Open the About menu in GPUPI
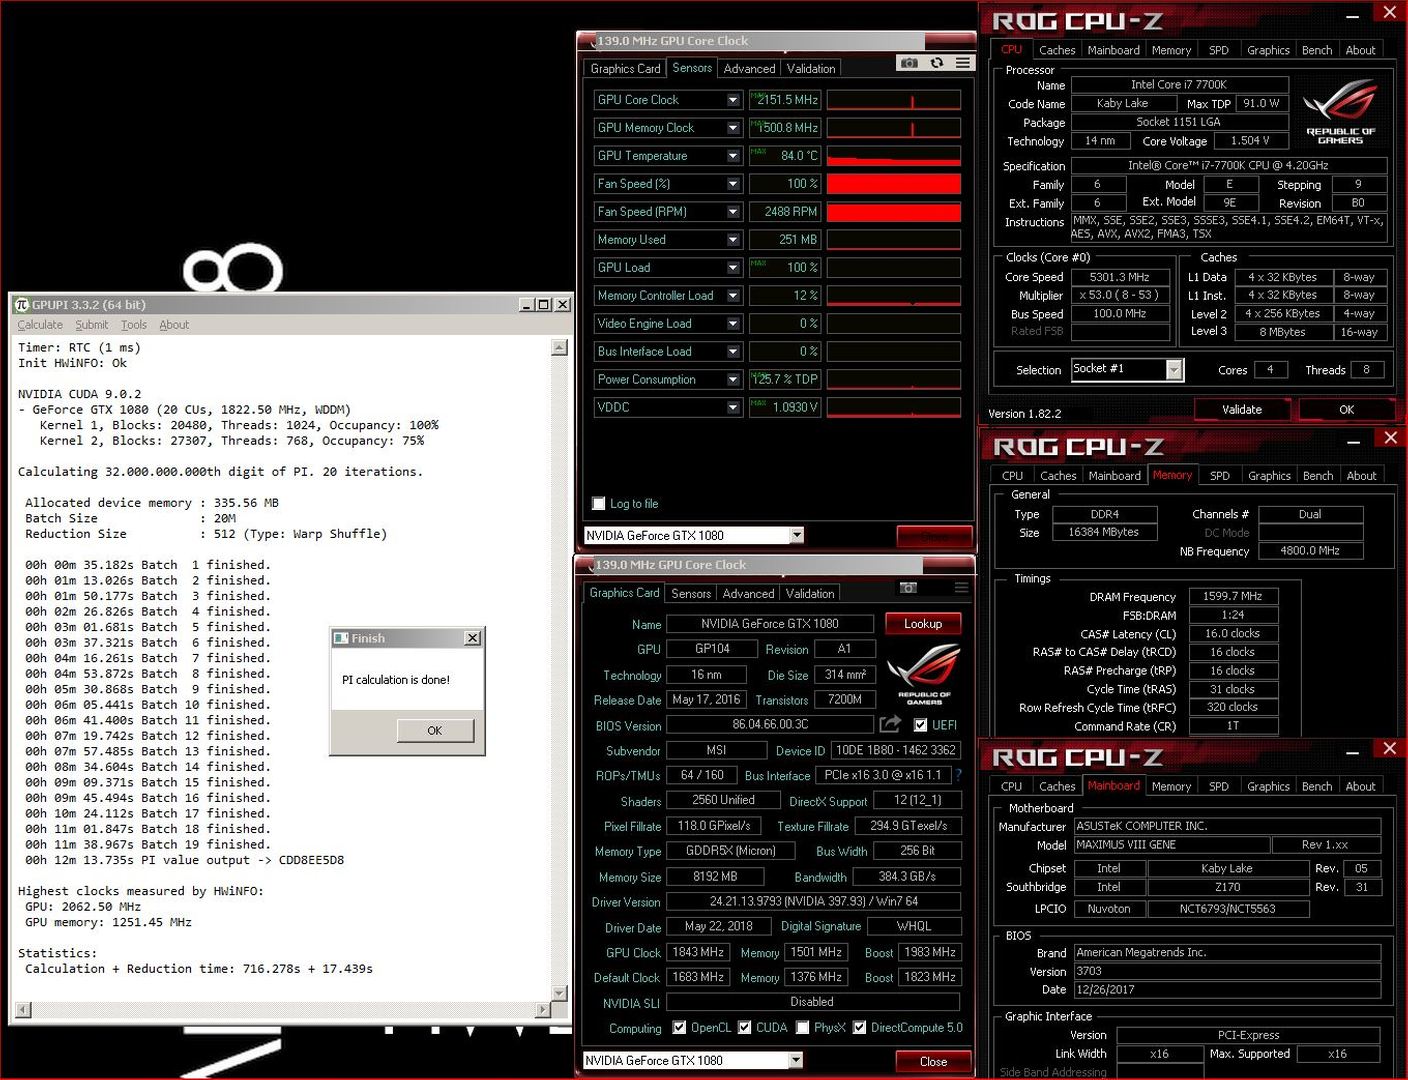The width and height of the screenshot is (1408, 1080). coord(174,325)
